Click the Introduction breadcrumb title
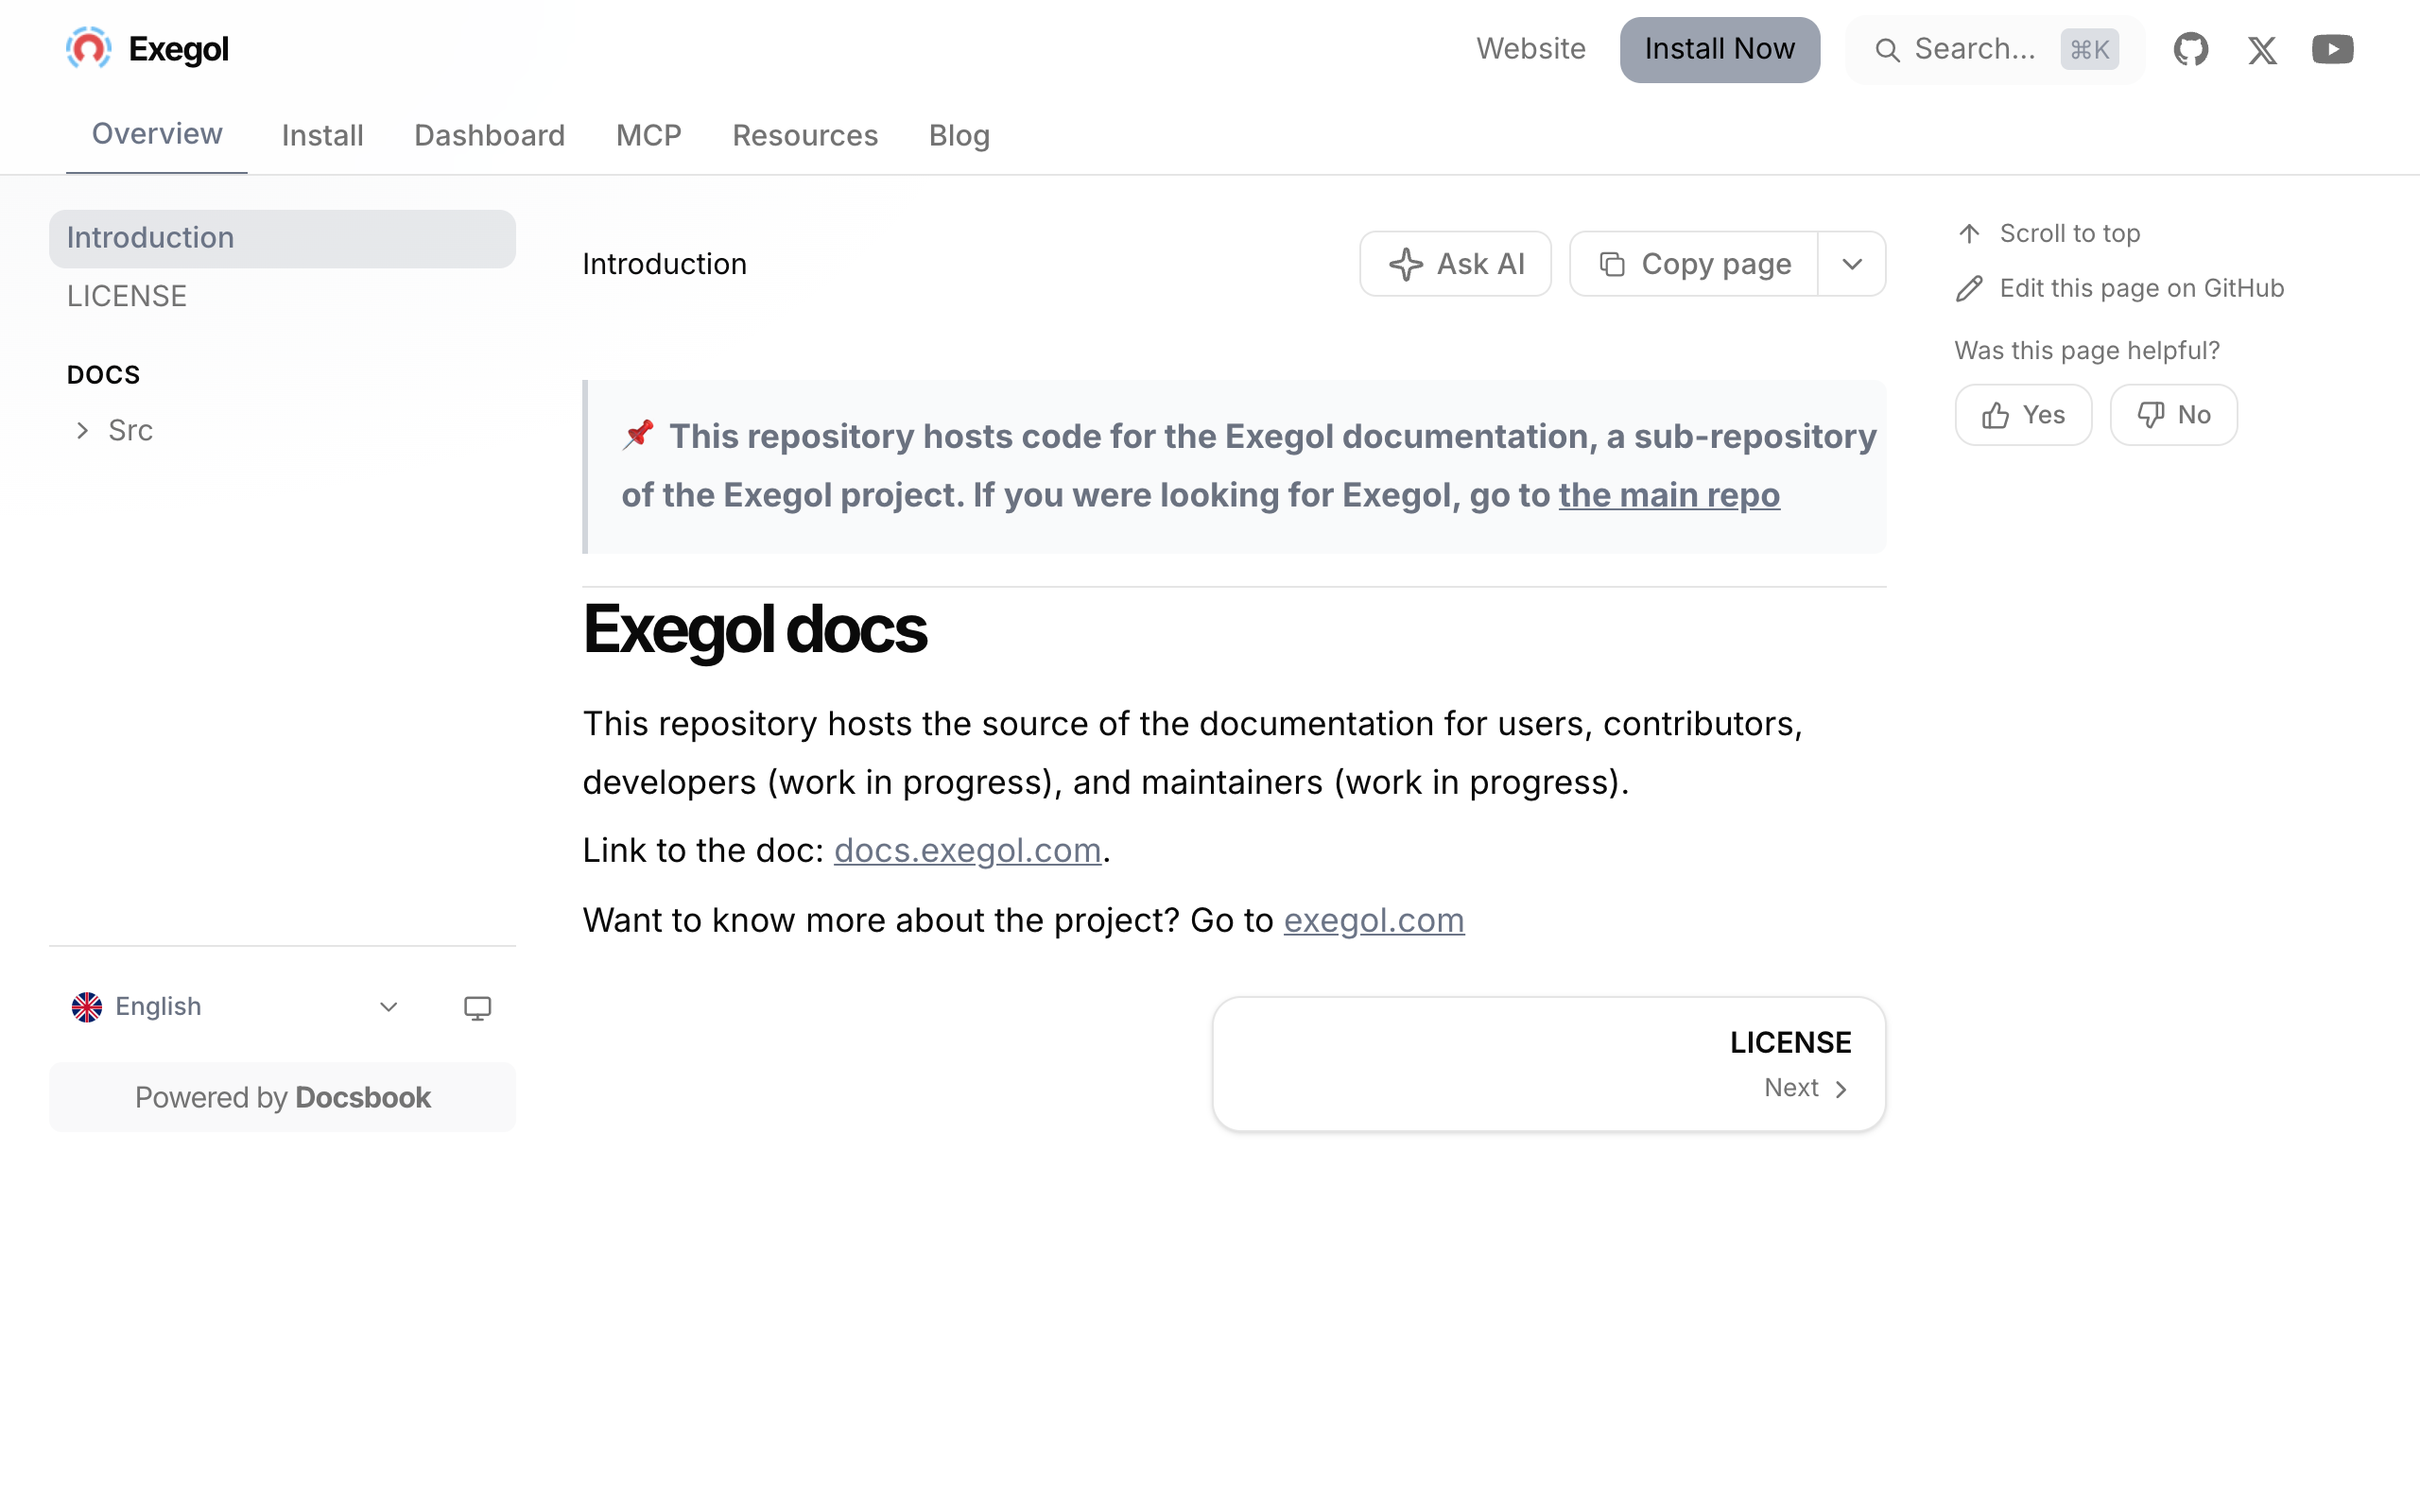 [x=664, y=264]
